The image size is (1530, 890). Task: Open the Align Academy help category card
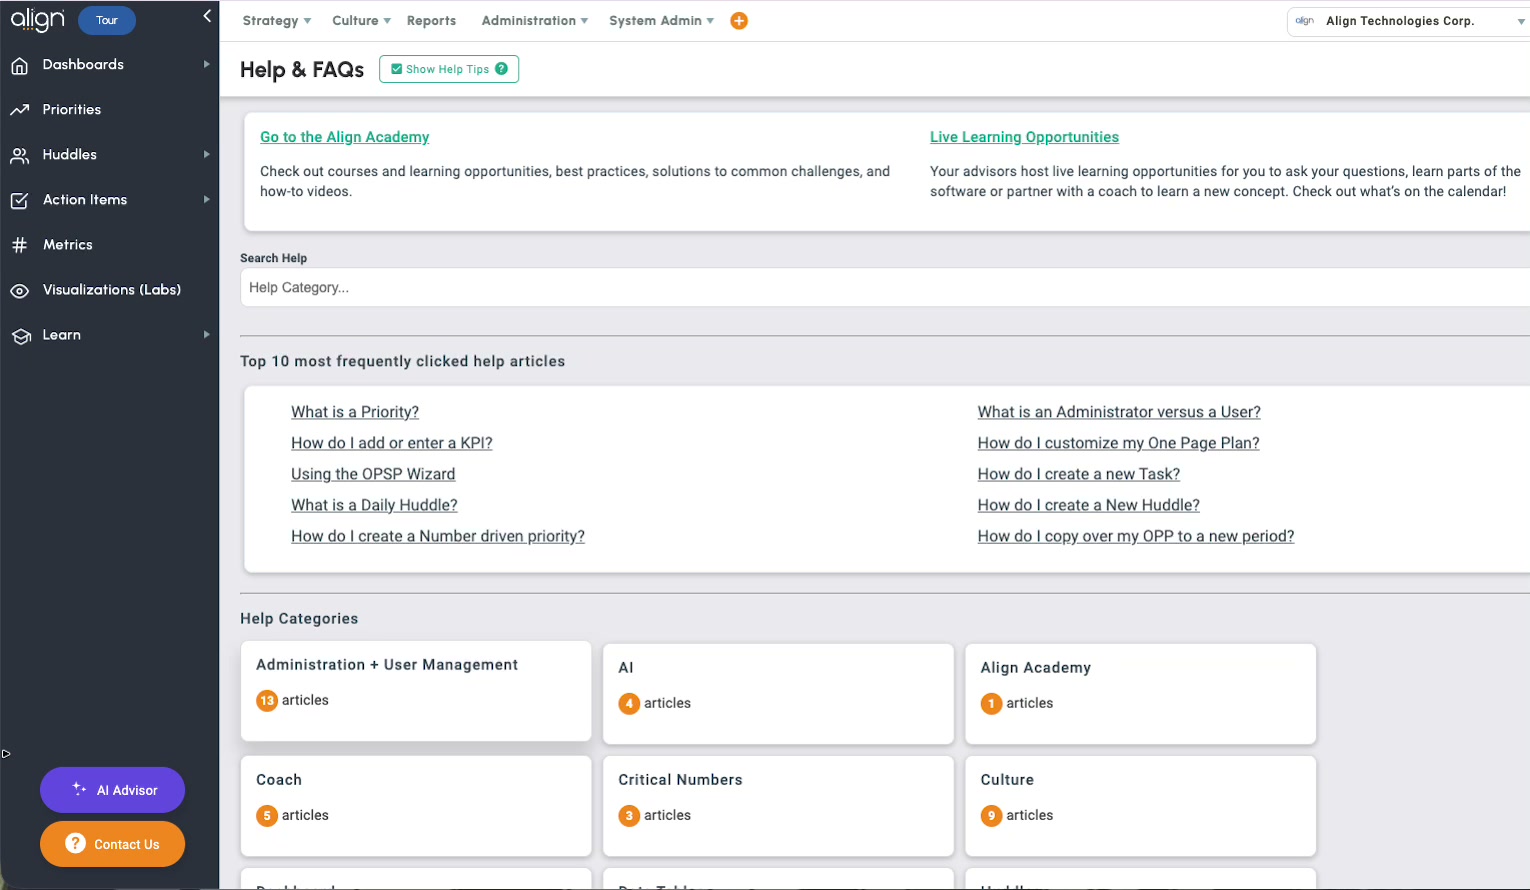click(1140, 694)
